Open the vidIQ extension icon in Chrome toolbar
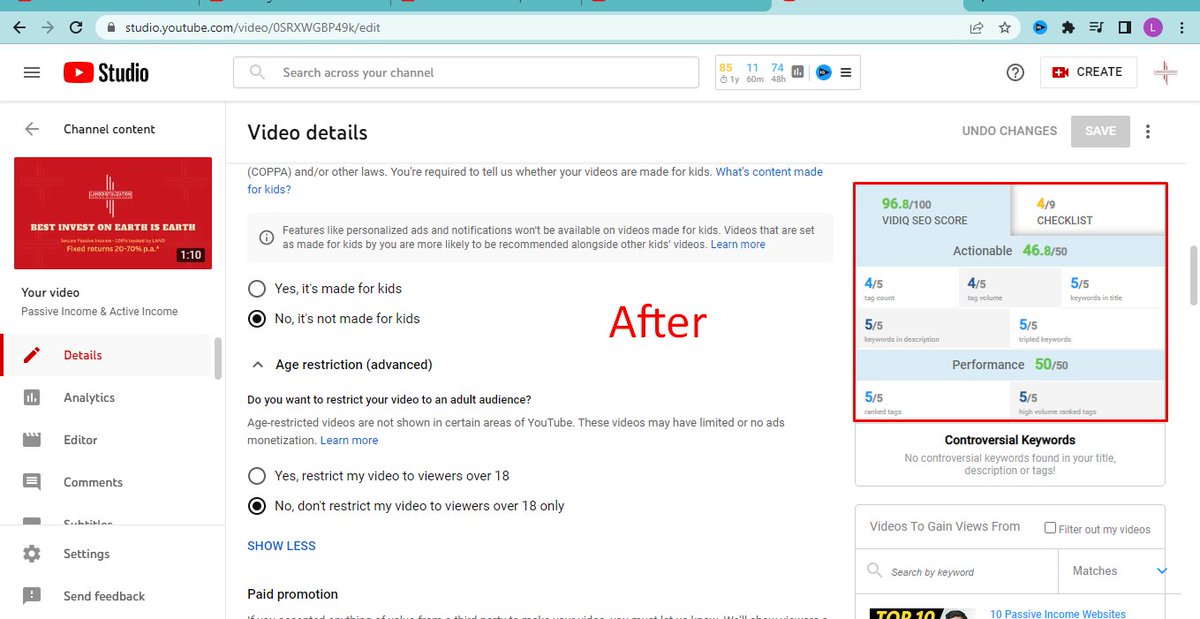Viewport: 1200px width, 619px height. [x=1040, y=28]
